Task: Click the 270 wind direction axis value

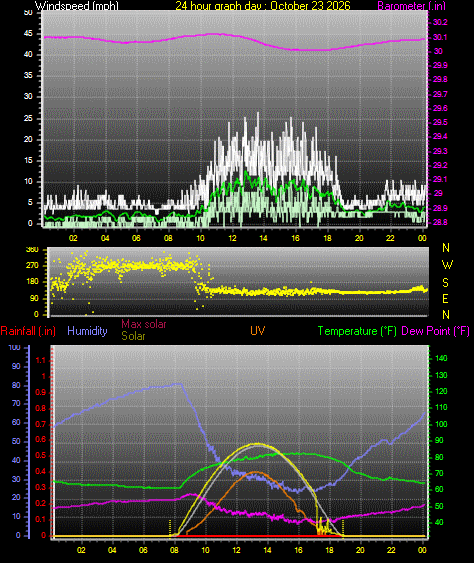Action: point(32,266)
